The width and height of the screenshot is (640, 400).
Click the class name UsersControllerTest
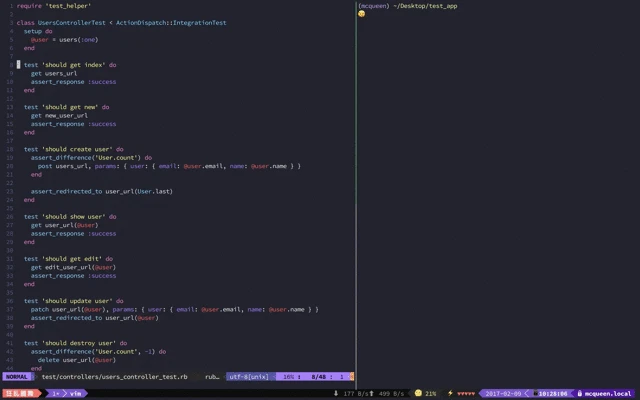71,23
